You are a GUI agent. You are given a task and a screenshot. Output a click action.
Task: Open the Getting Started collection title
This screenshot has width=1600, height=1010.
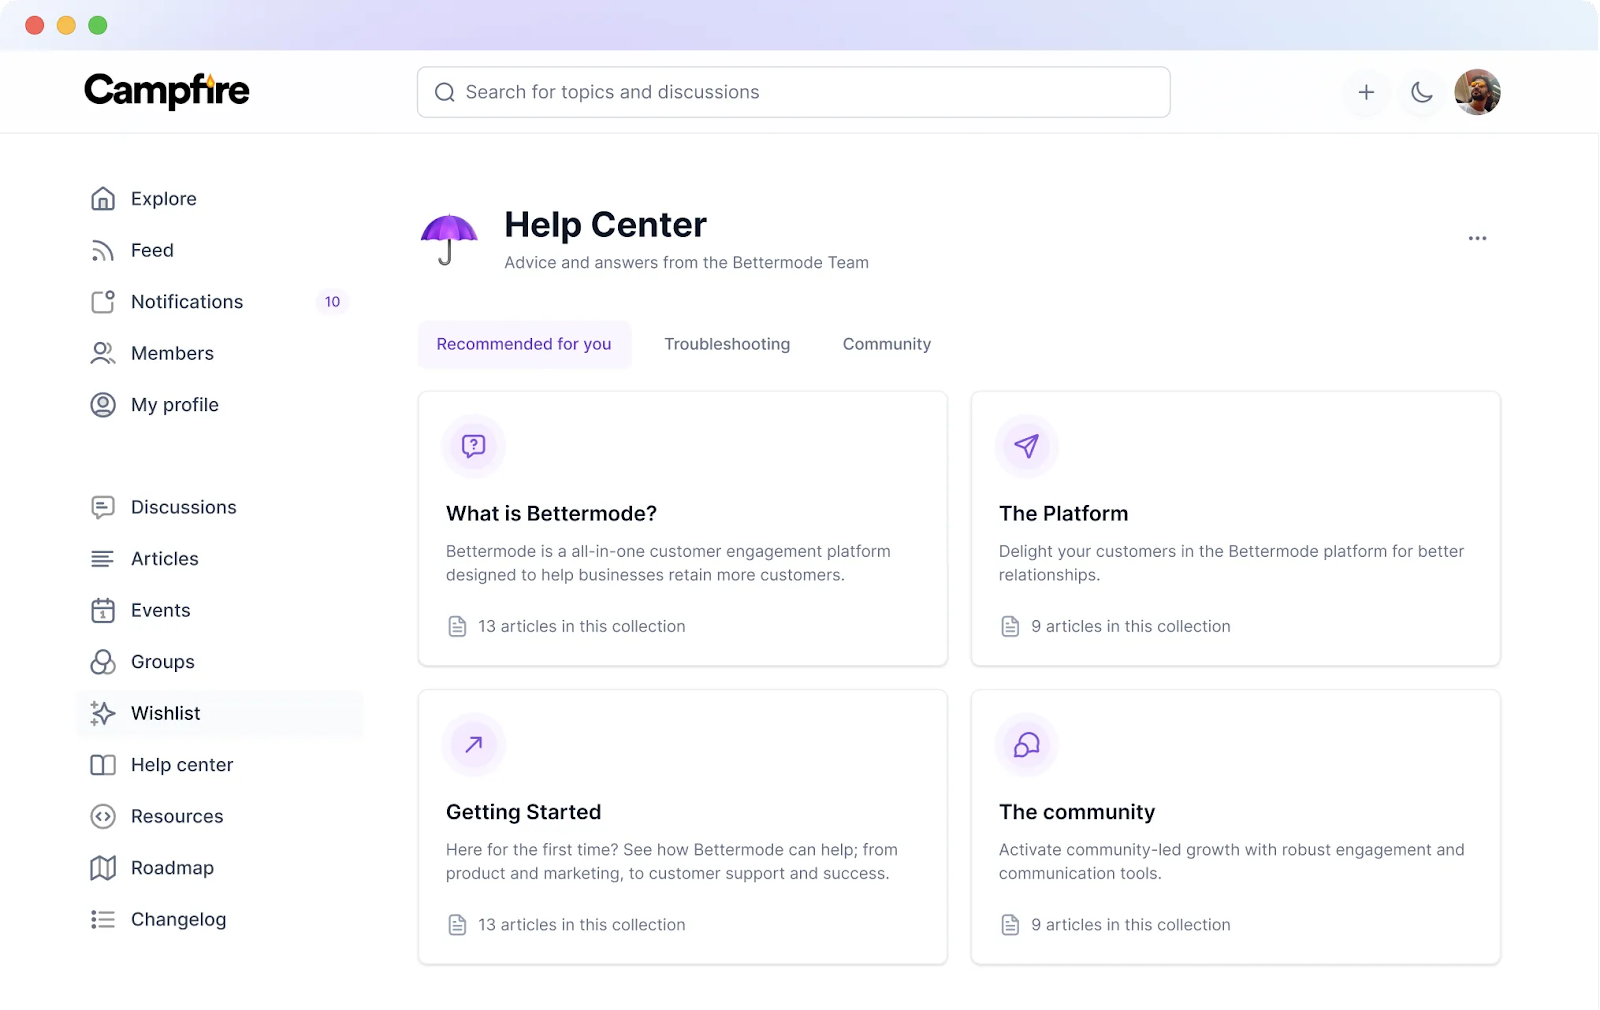click(x=523, y=812)
